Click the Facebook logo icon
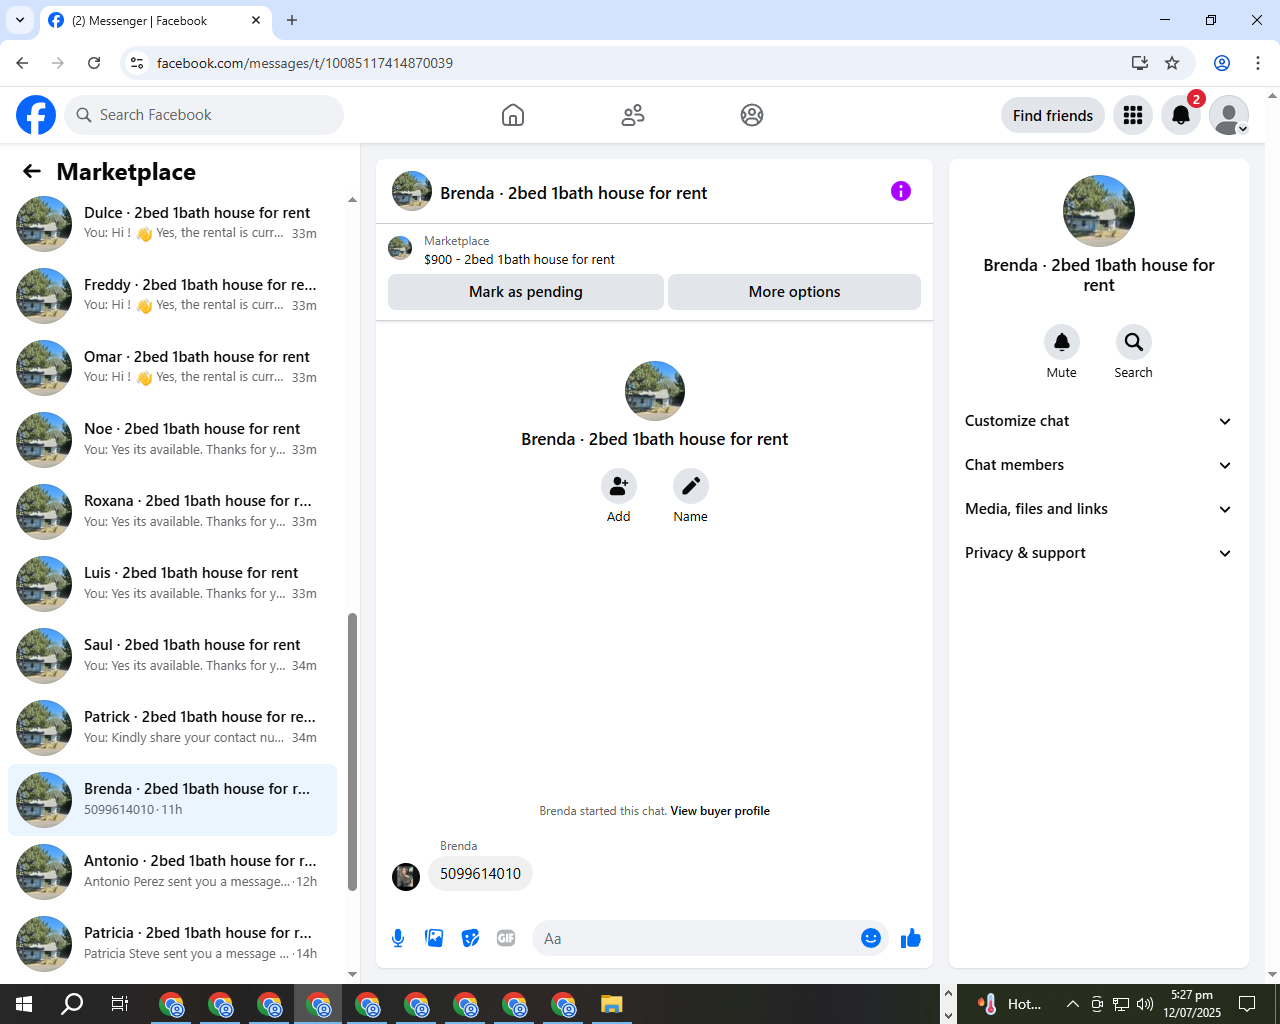 click(x=36, y=115)
